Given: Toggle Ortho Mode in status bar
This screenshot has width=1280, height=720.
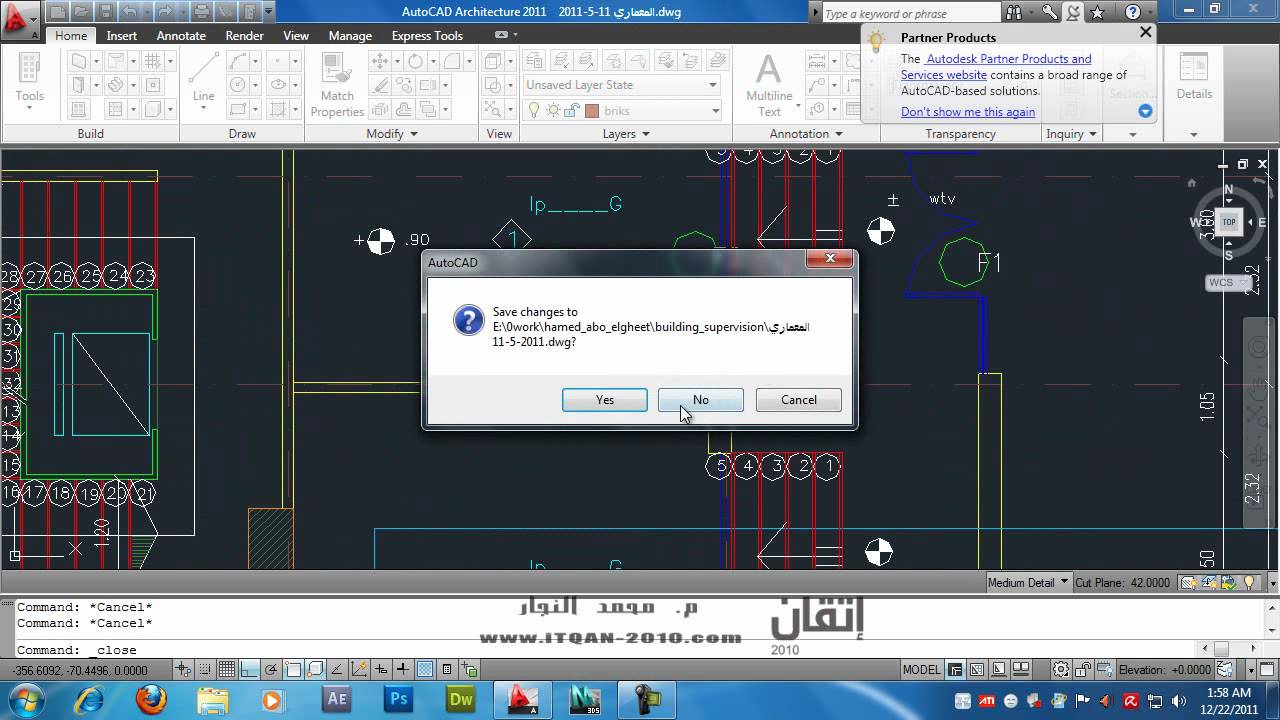Looking at the screenshot, I should click(248, 670).
